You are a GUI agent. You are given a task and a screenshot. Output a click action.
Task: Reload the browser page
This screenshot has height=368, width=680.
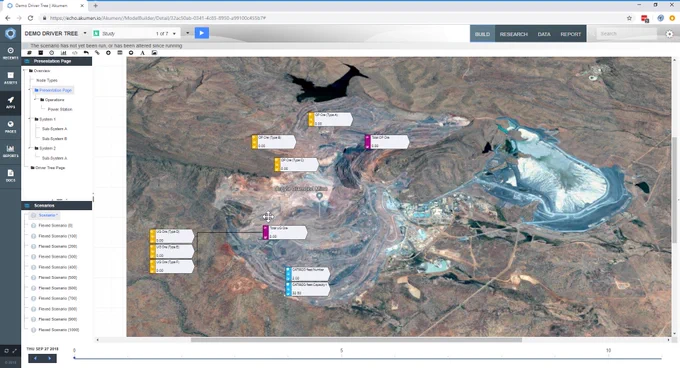pyautogui.click(x=30, y=18)
